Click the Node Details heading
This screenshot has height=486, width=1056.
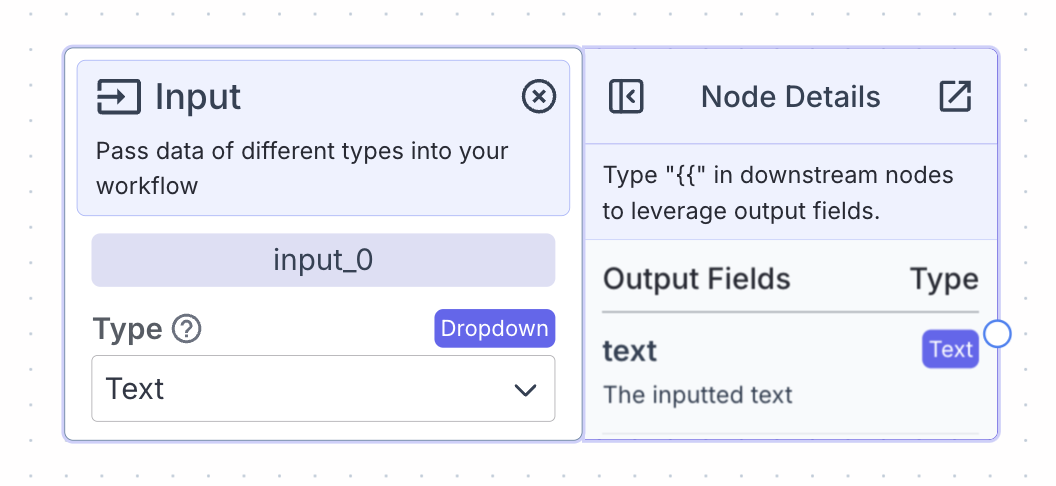pyautogui.click(x=790, y=97)
